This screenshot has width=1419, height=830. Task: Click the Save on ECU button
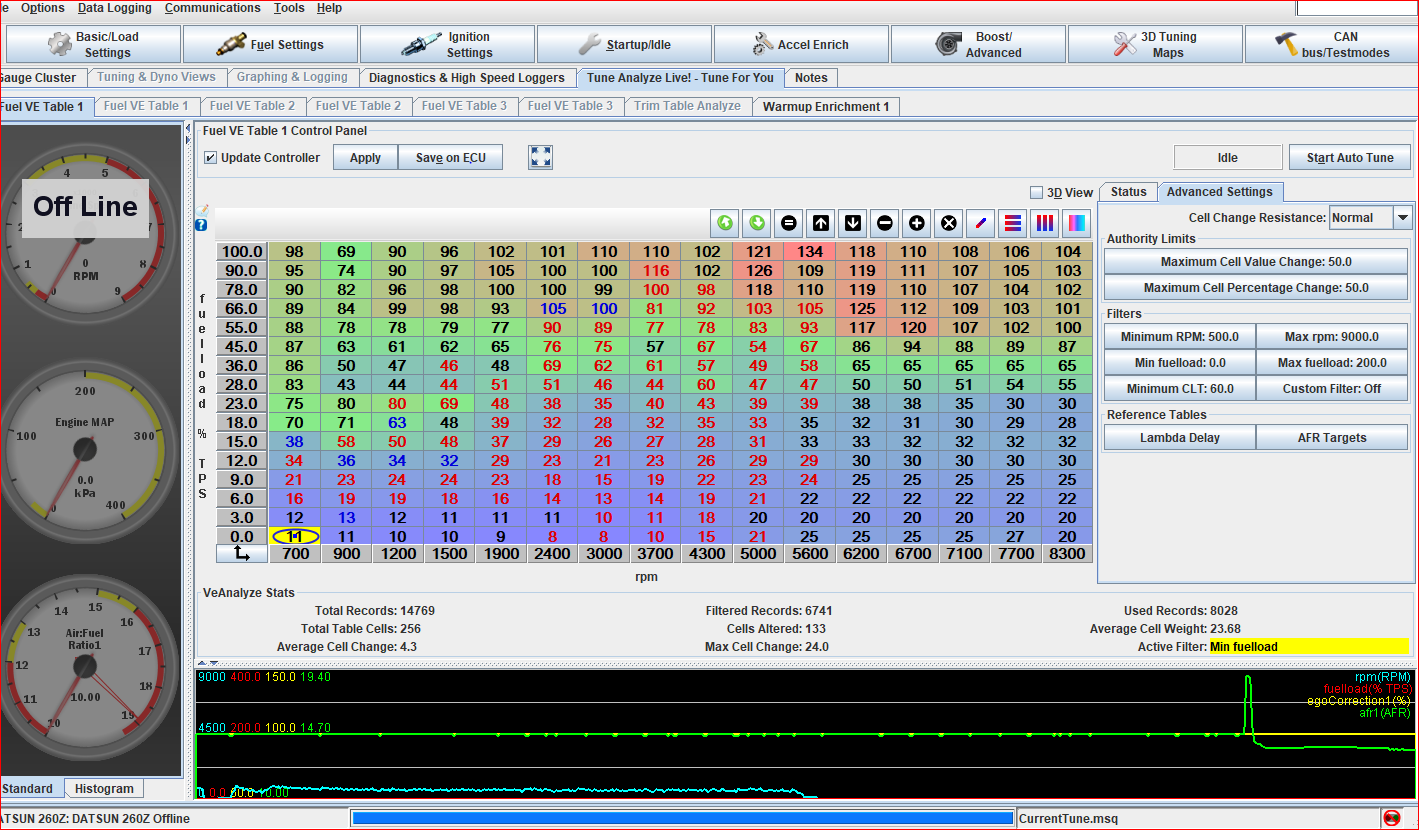pyautogui.click(x=450, y=158)
